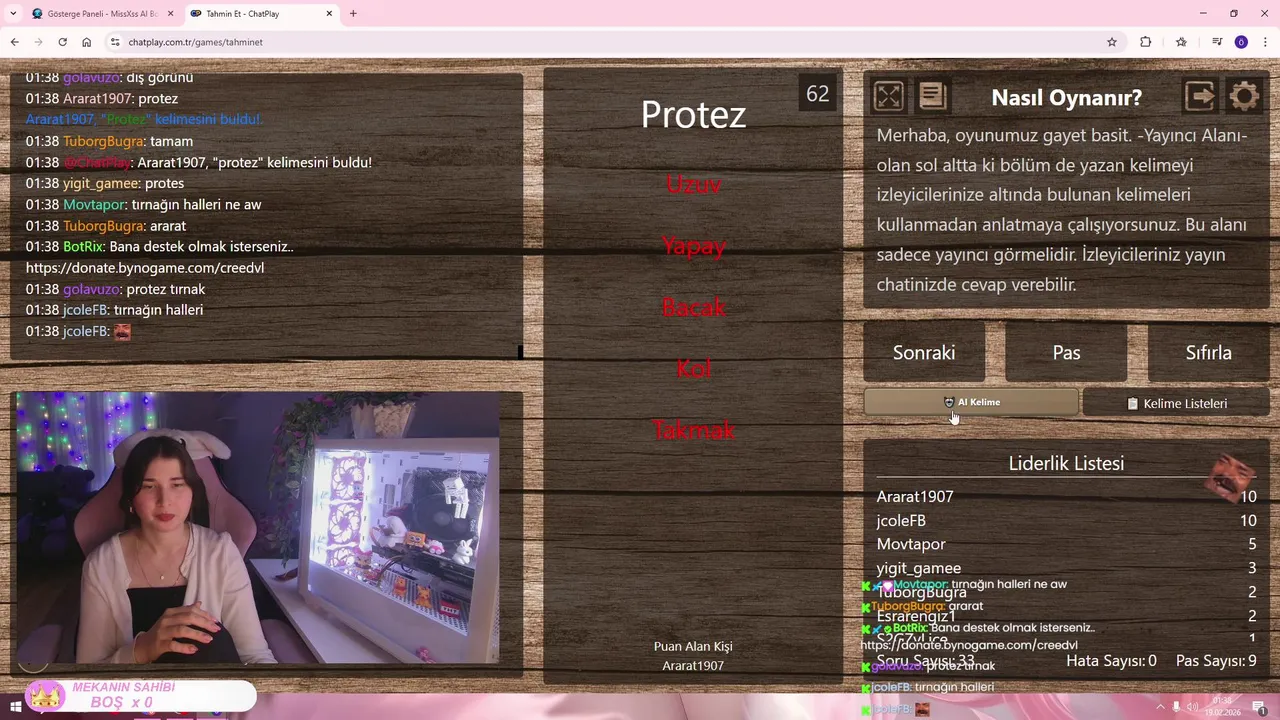Open a new browser tab
The width and height of the screenshot is (1280, 720).
pos(353,14)
